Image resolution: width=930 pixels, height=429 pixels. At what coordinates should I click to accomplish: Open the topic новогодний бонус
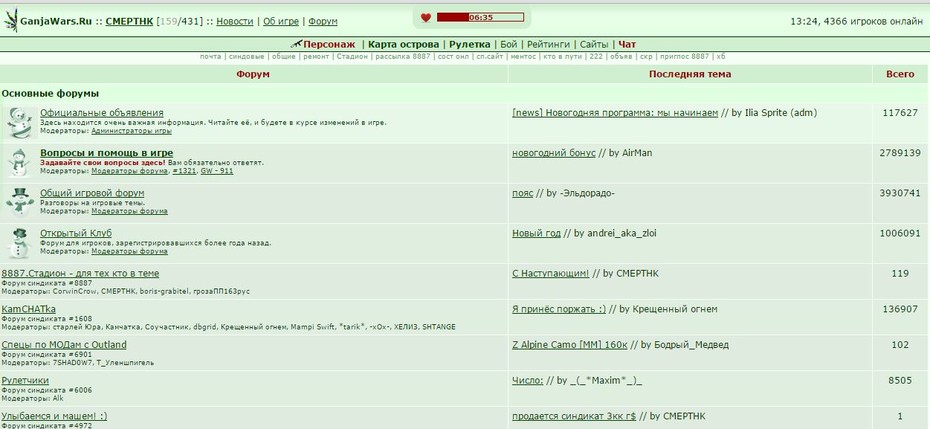(554, 153)
